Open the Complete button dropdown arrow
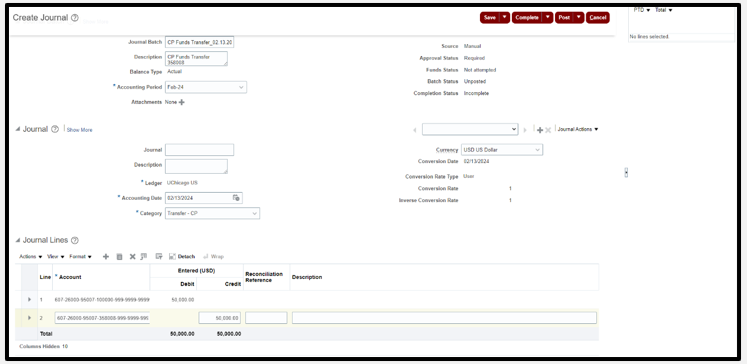This screenshot has height=364, width=747. click(548, 18)
